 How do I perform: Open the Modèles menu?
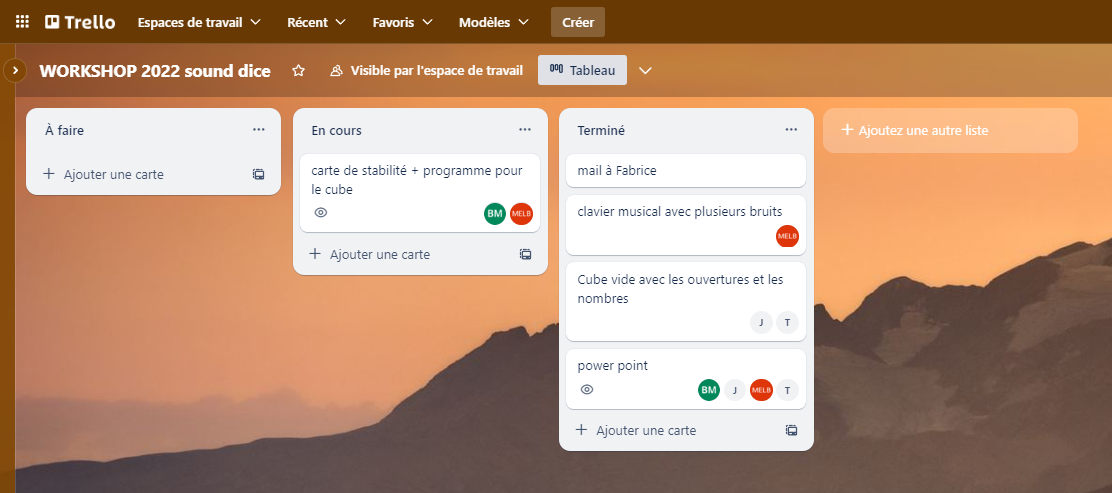[x=494, y=22]
